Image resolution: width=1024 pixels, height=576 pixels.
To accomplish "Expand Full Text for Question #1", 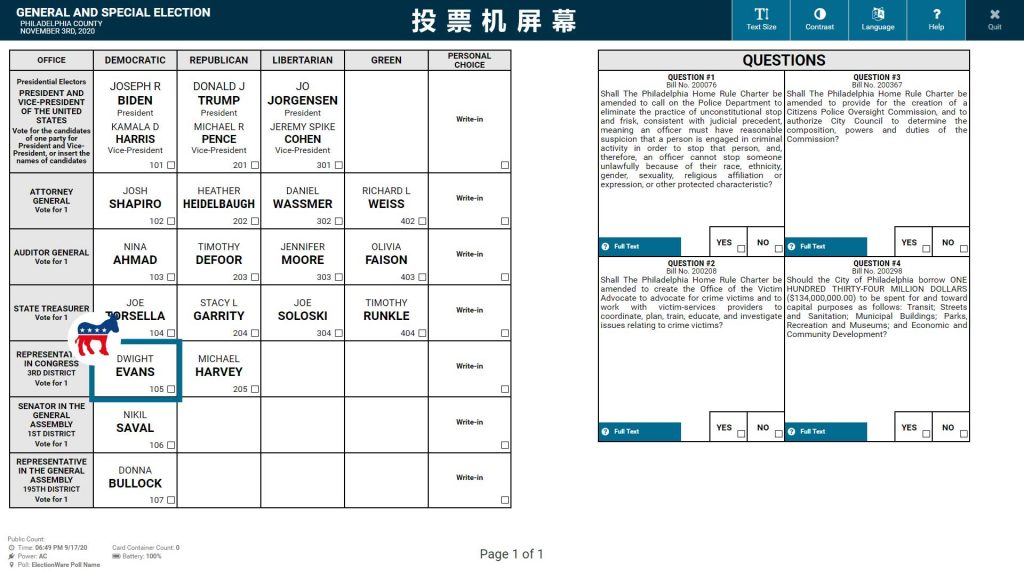I will [x=639, y=246].
